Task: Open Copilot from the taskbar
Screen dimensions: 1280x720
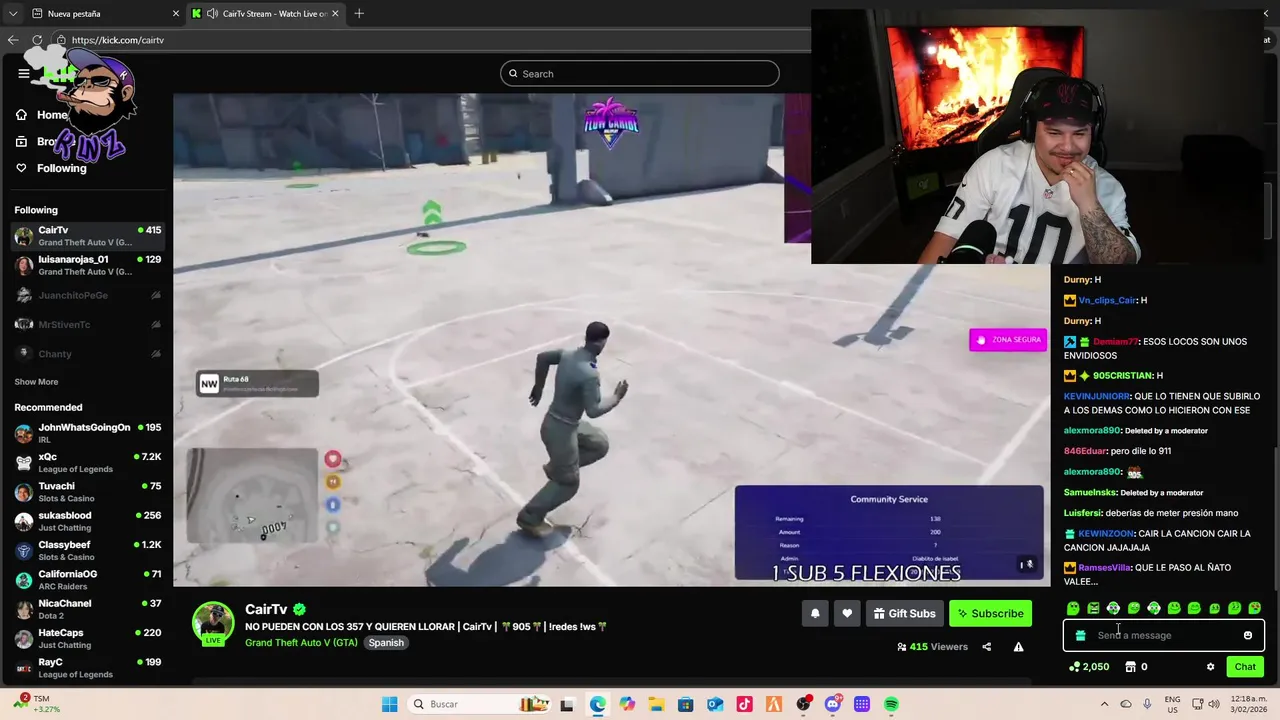Action: coord(627,704)
